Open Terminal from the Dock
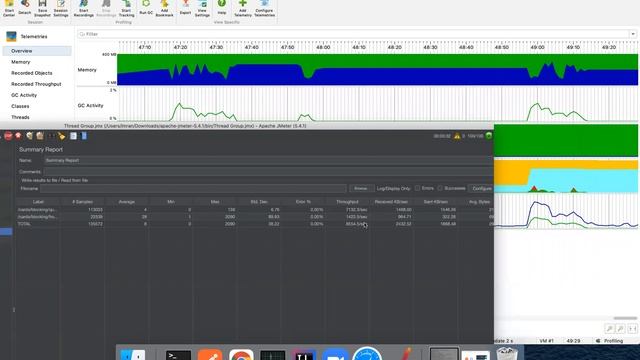The width and height of the screenshot is (640, 360). click(178, 355)
